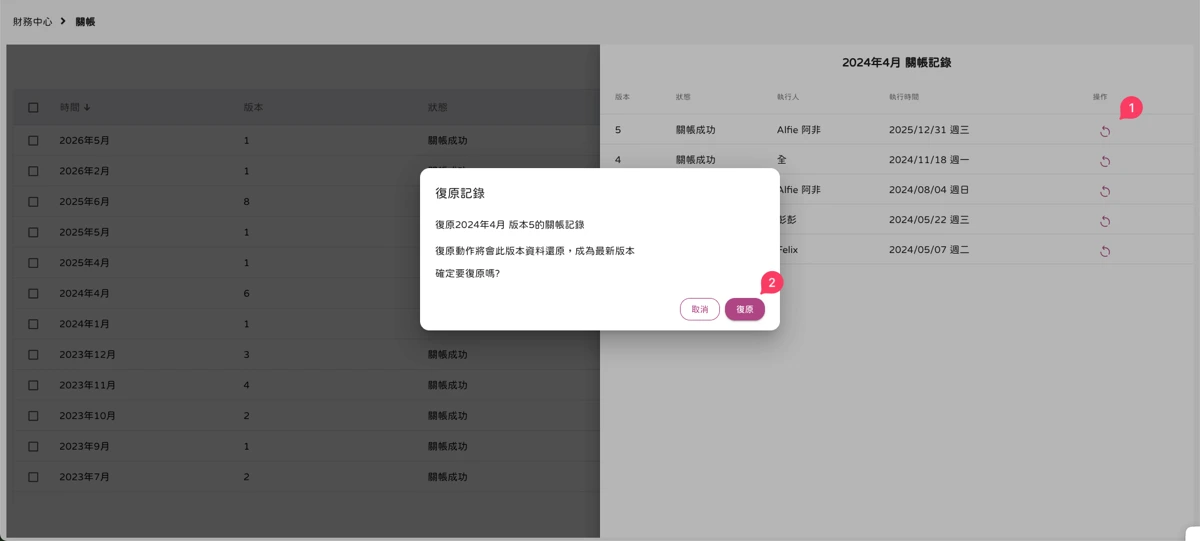Click version number 6 in 2024年4月 row
The image size is (1200, 541).
246,294
